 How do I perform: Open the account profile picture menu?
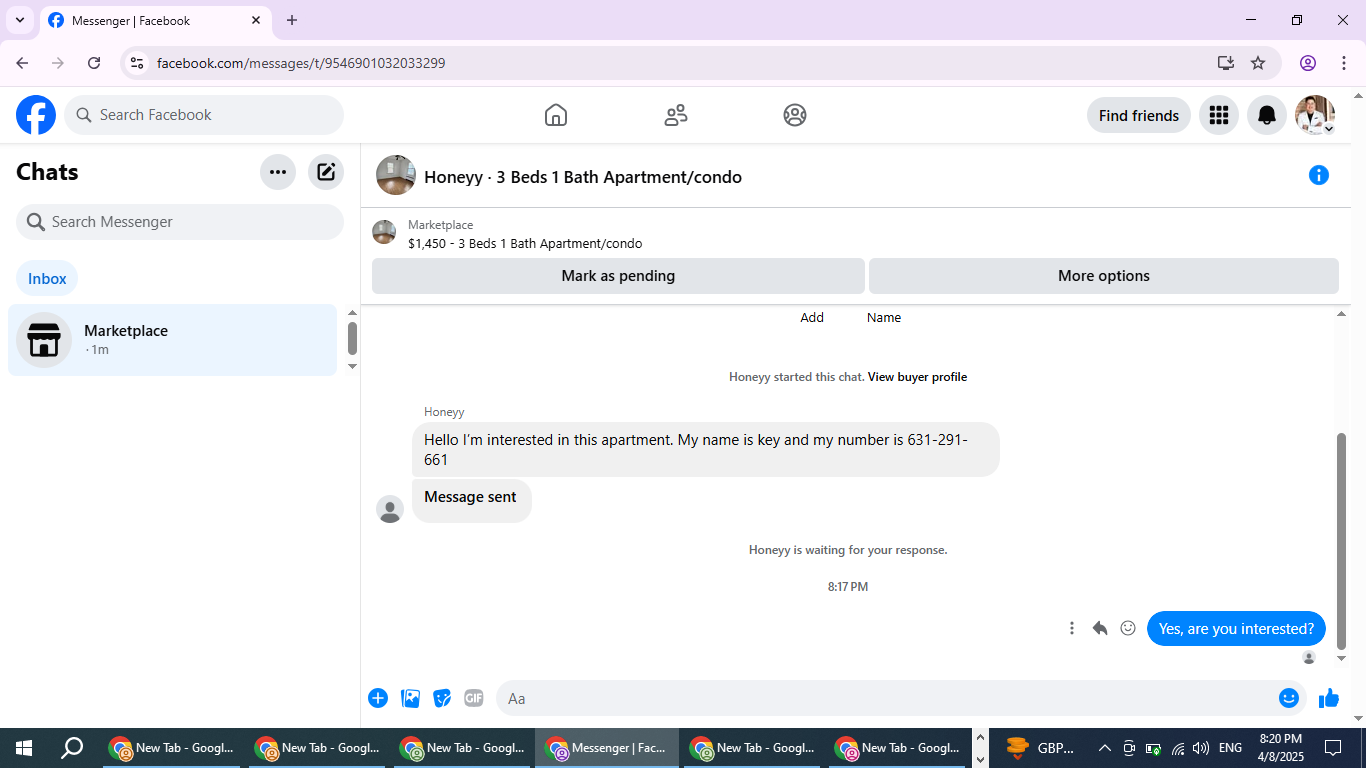tap(1315, 115)
